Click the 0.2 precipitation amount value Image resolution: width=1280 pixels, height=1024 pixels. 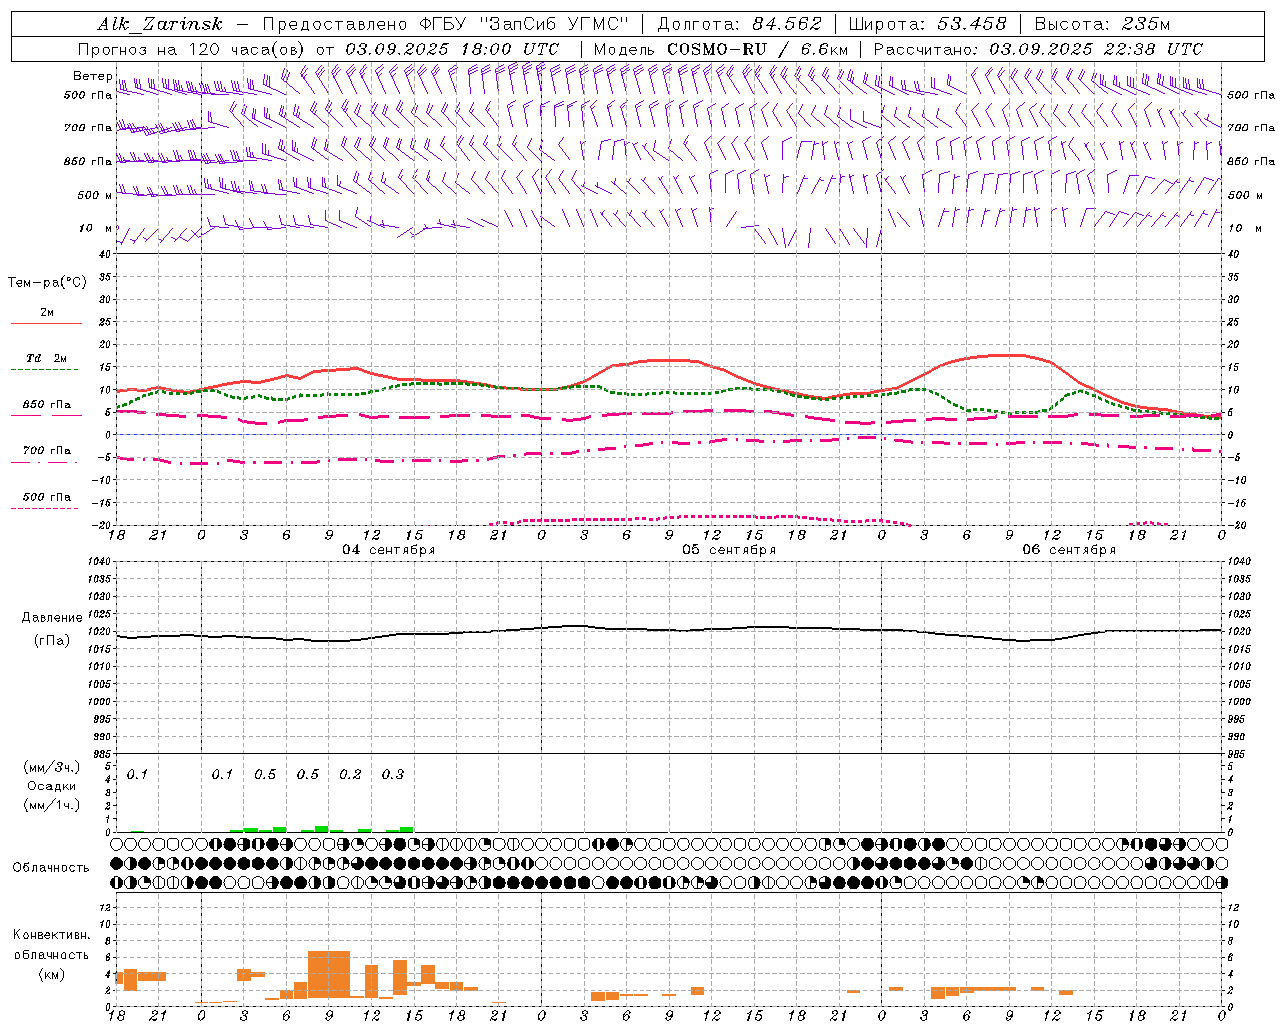tap(350, 774)
